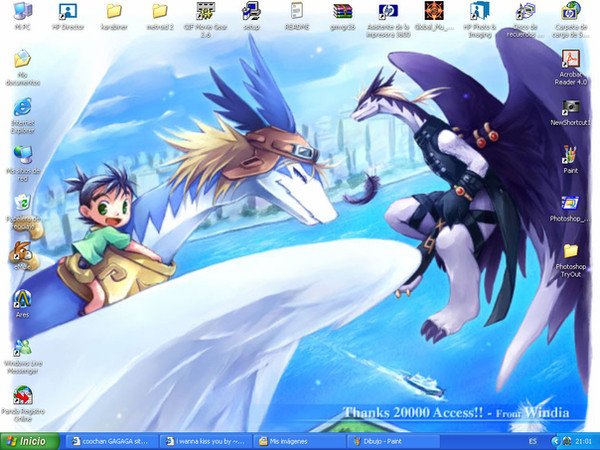Open the README text file

click(x=297, y=11)
